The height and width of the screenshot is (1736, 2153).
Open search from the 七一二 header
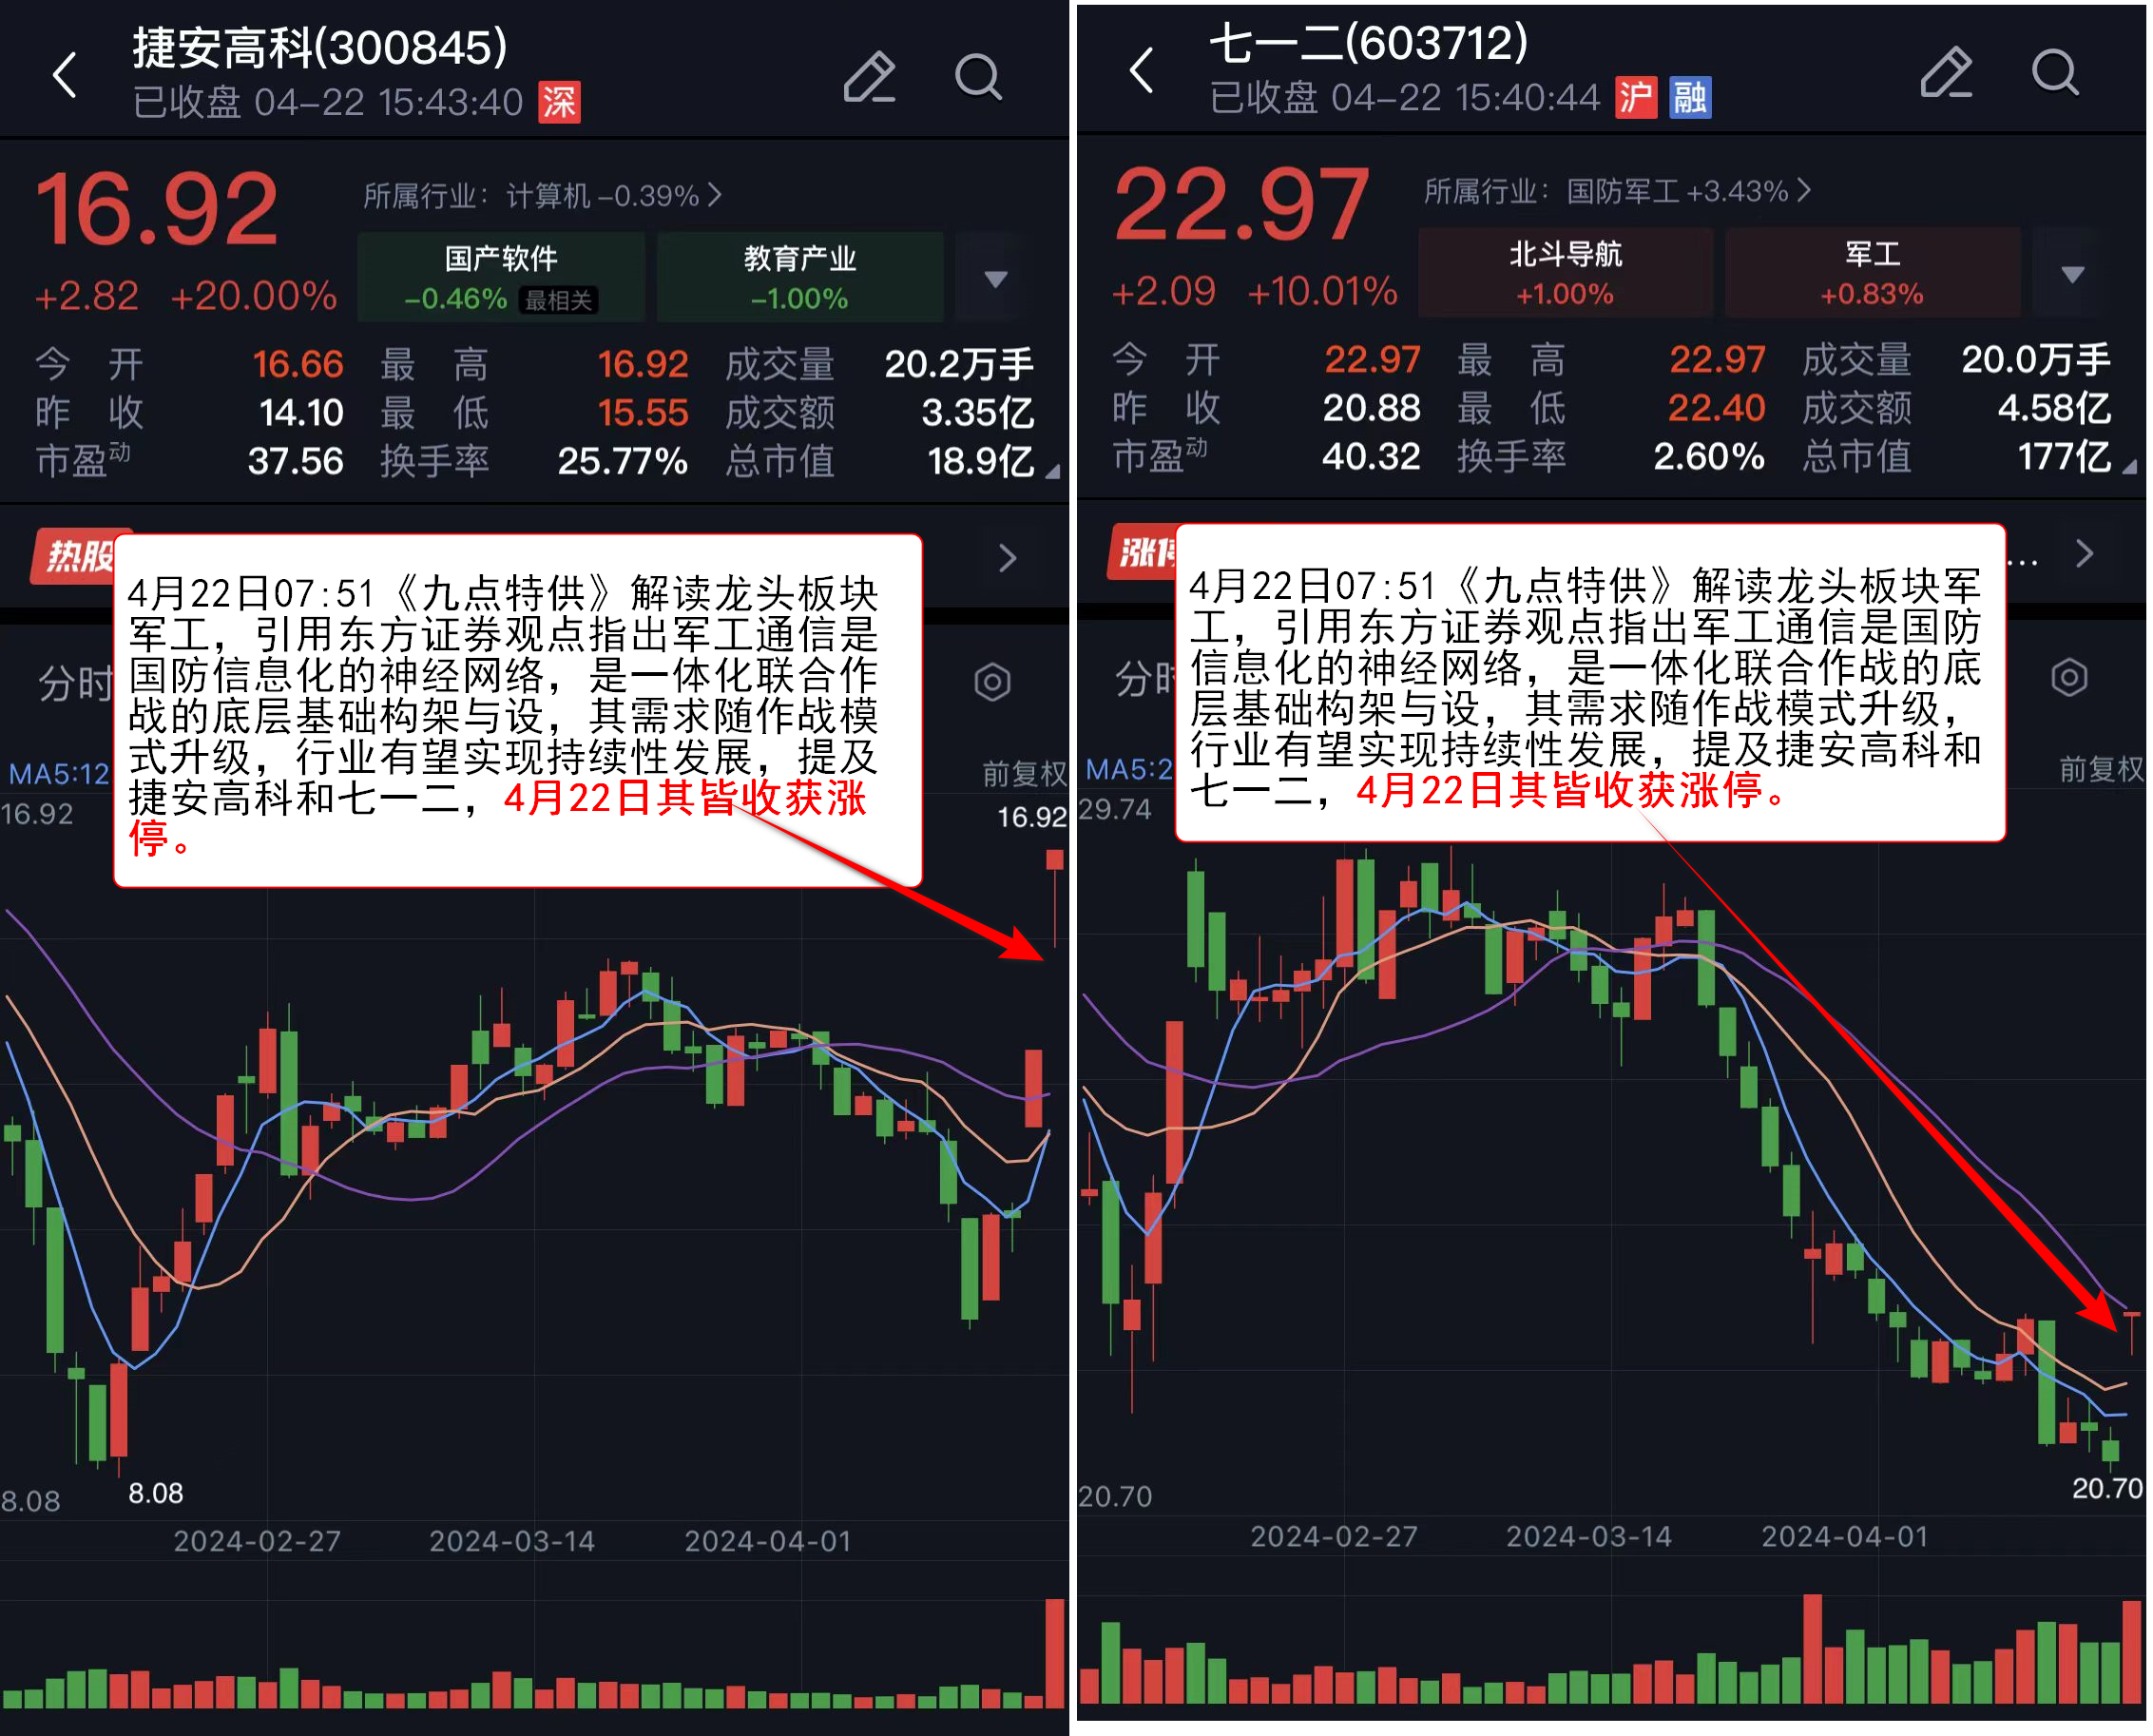(2055, 72)
